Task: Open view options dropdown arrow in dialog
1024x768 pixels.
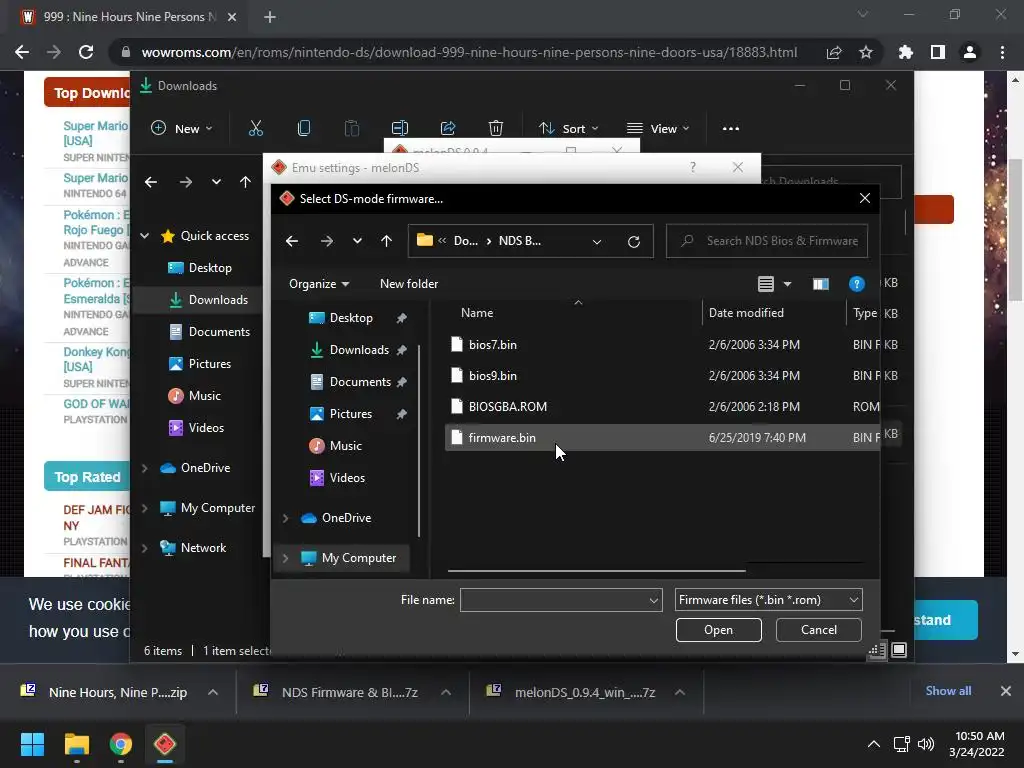Action: tap(787, 284)
